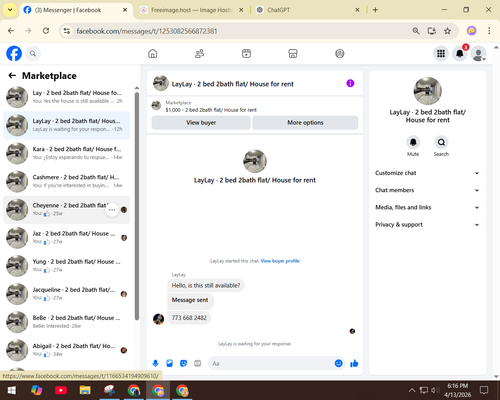
Task: Click the More options button
Action: 305,123
